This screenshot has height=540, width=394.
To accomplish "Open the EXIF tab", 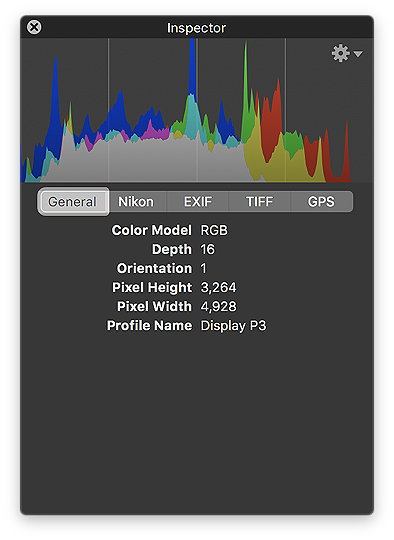I will tap(198, 202).
